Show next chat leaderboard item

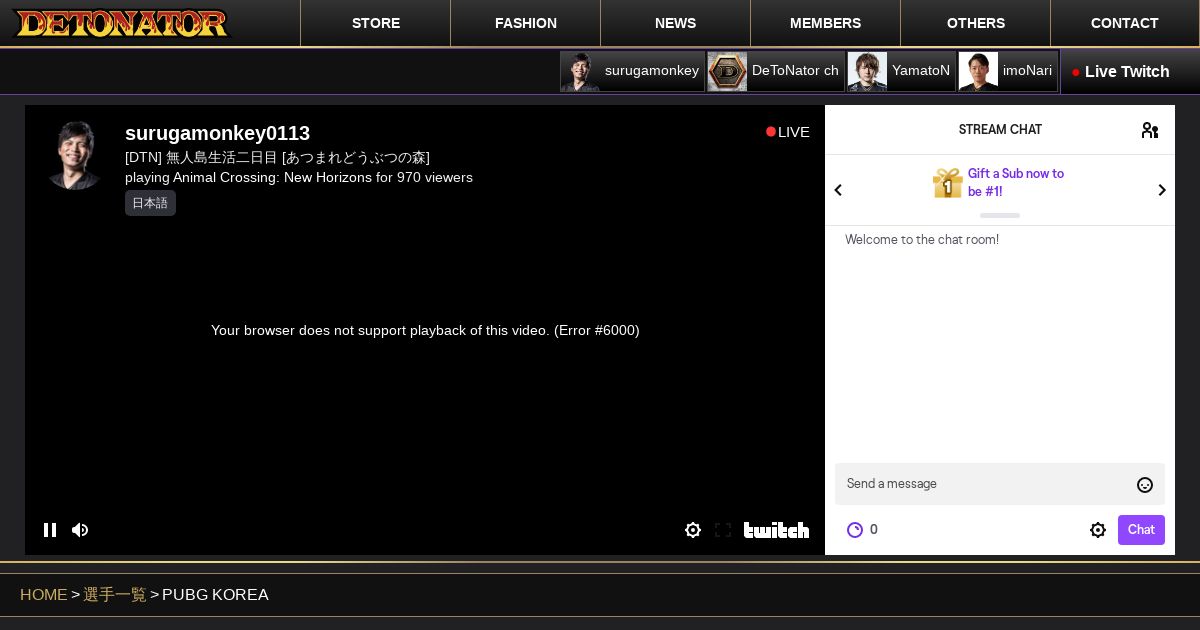[x=1161, y=190]
